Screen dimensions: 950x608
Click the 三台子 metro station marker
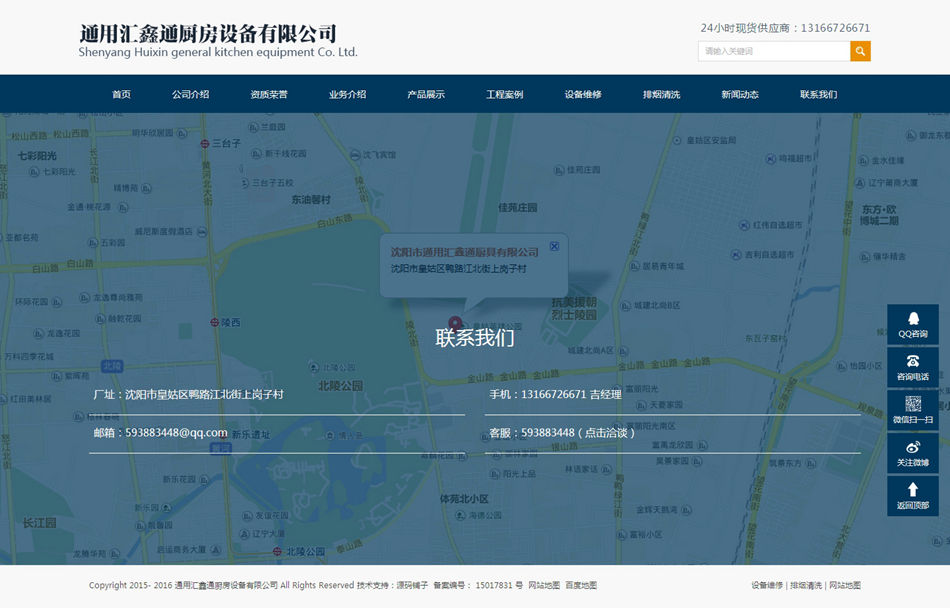tap(205, 144)
